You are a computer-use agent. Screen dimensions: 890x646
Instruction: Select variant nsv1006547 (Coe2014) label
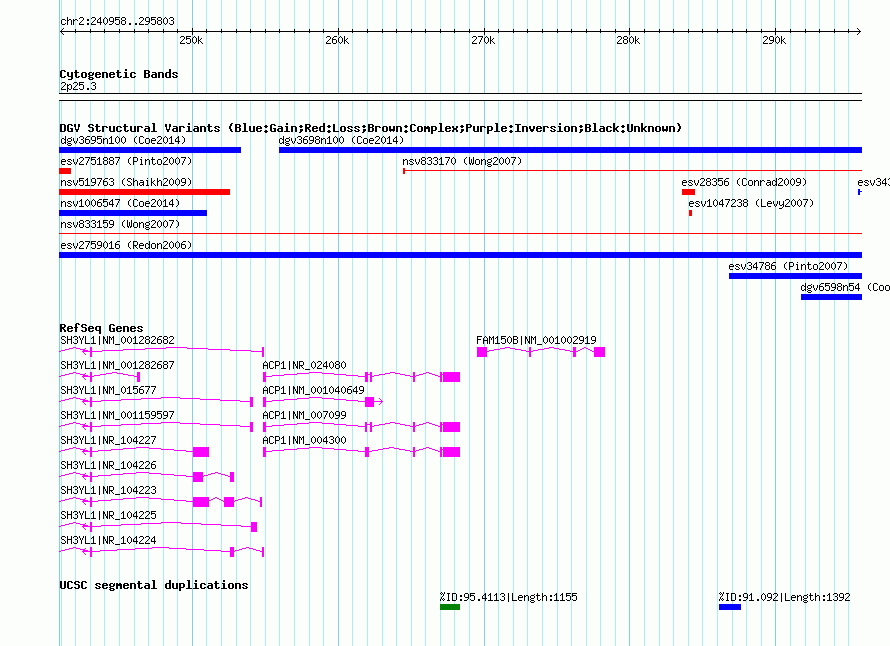120,203
